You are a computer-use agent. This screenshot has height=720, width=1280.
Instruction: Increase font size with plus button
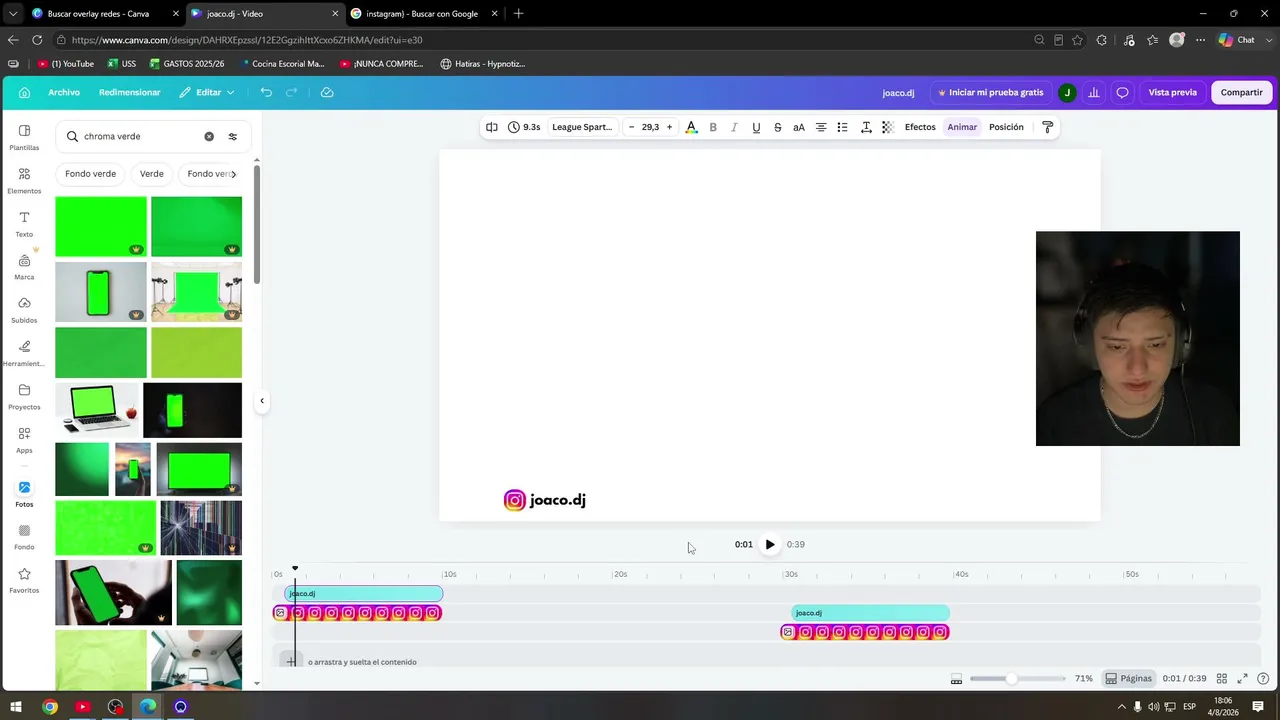coord(669,127)
